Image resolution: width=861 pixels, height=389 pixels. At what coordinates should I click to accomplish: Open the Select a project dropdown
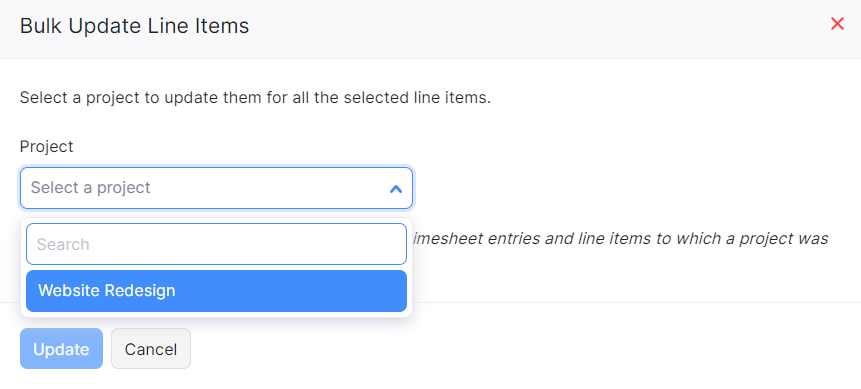[x=216, y=188]
